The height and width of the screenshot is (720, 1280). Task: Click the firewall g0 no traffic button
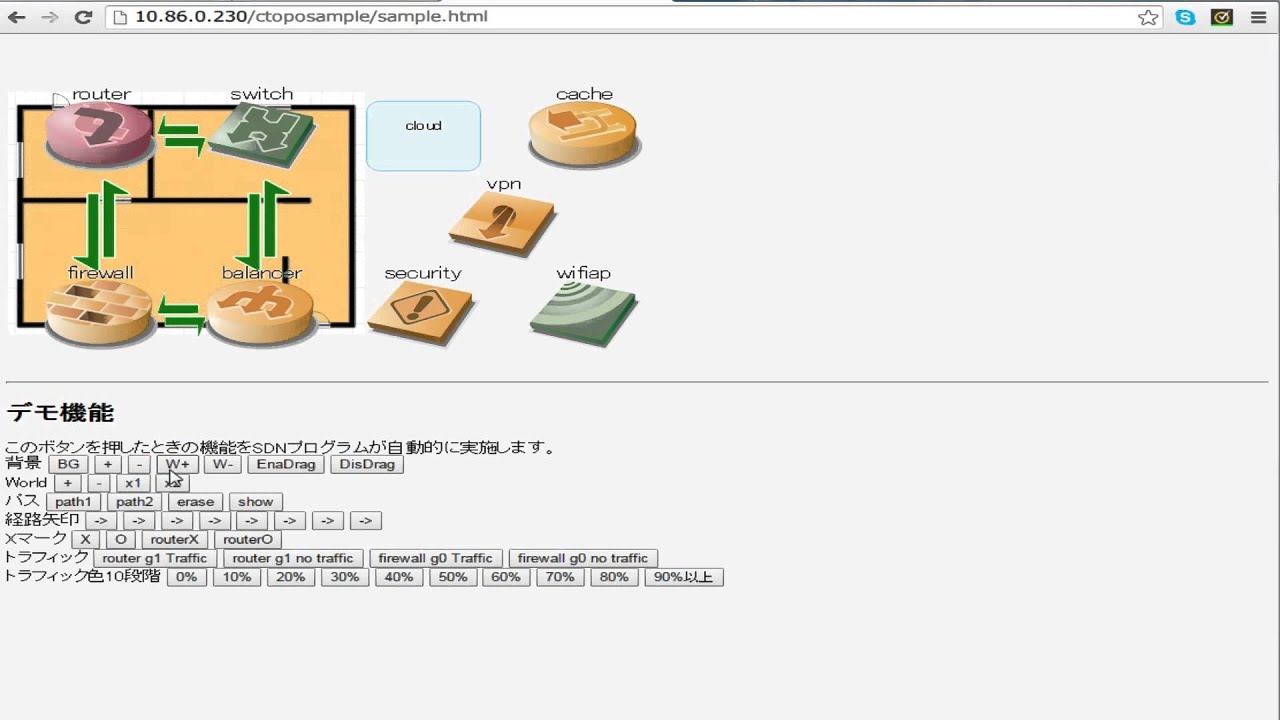tap(583, 559)
